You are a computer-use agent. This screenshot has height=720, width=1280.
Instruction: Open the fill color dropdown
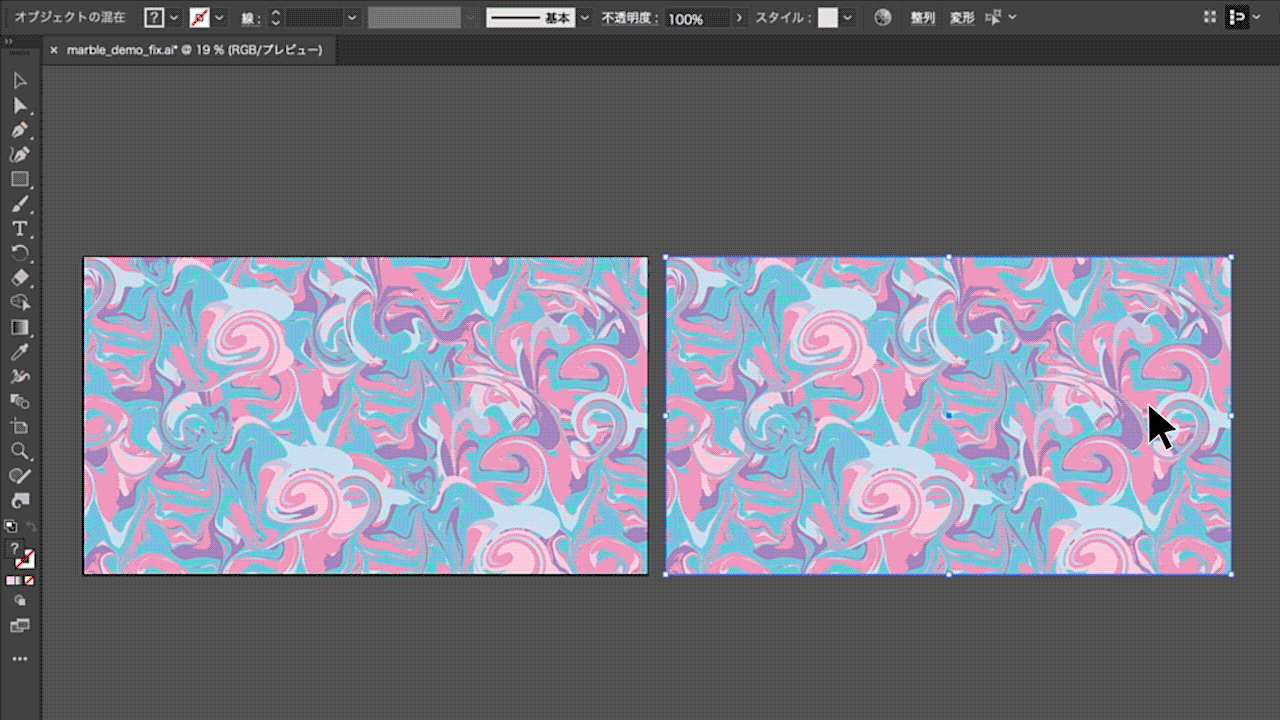click(174, 18)
